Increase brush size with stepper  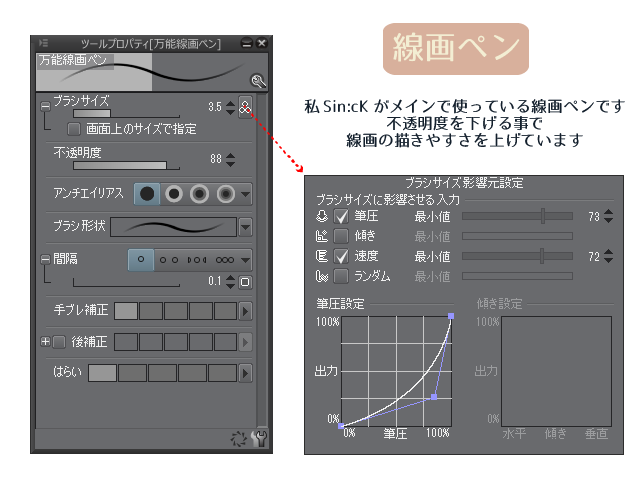(x=231, y=103)
